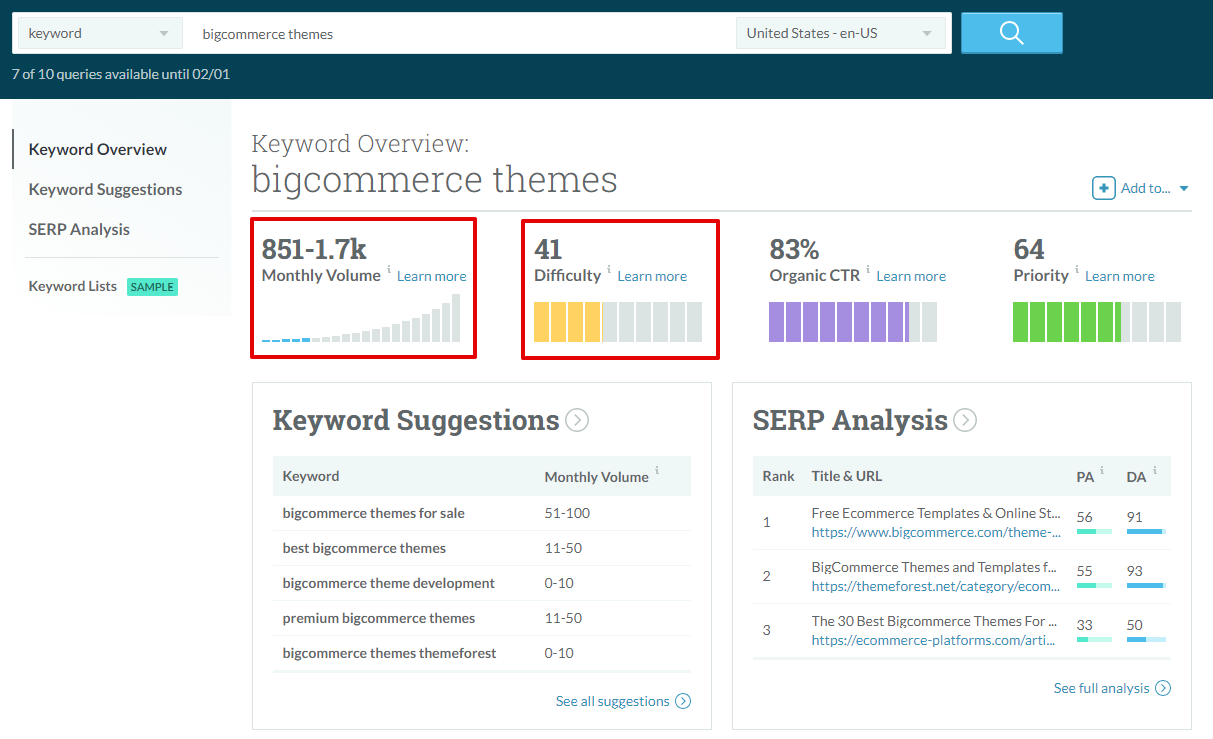Click Learn more beside Organic CTR
The height and width of the screenshot is (739, 1213).
click(911, 276)
